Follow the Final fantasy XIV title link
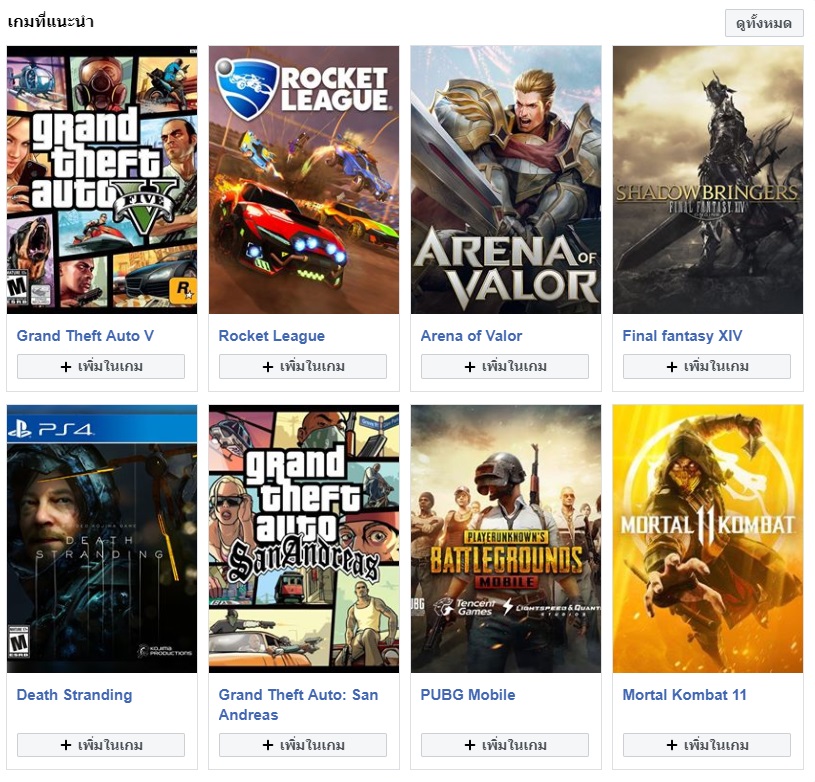The height and width of the screenshot is (782, 815). tap(682, 336)
